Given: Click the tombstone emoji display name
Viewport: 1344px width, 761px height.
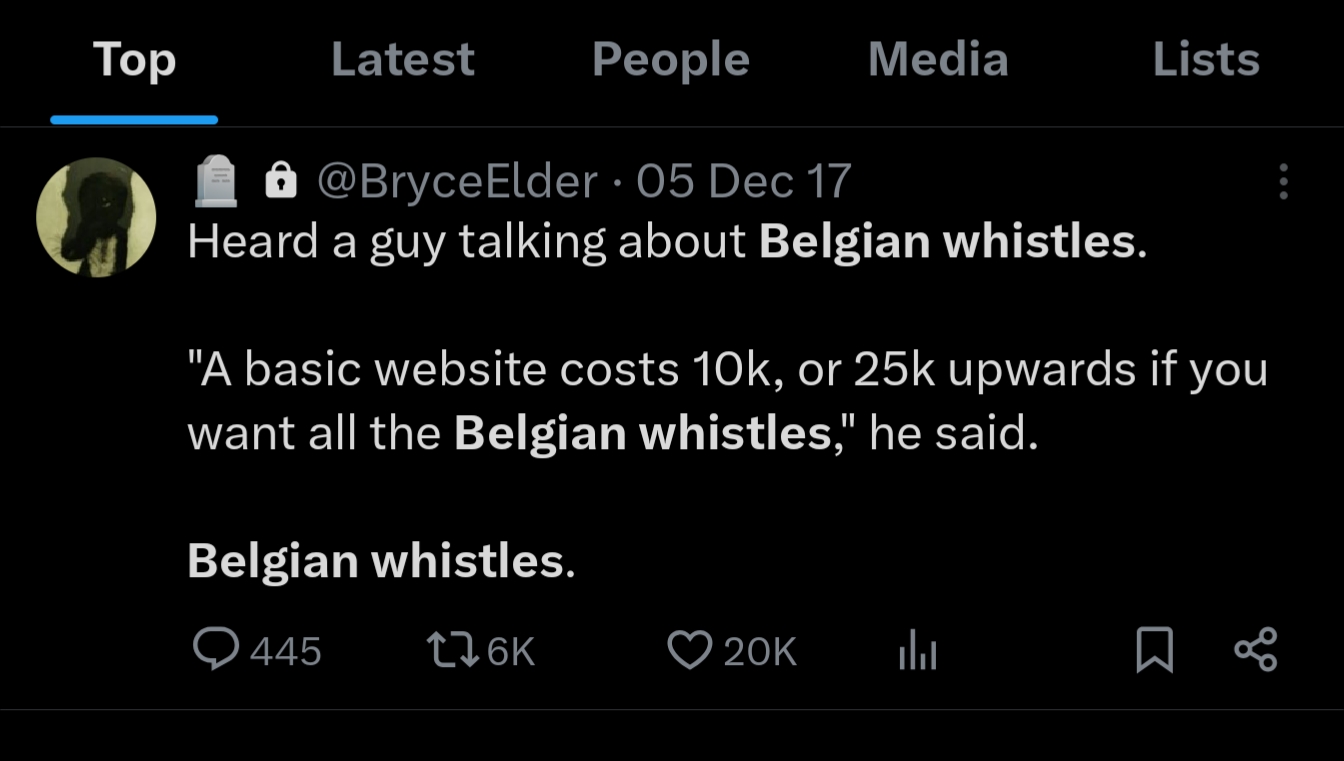Looking at the screenshot, I should [216, 181].
